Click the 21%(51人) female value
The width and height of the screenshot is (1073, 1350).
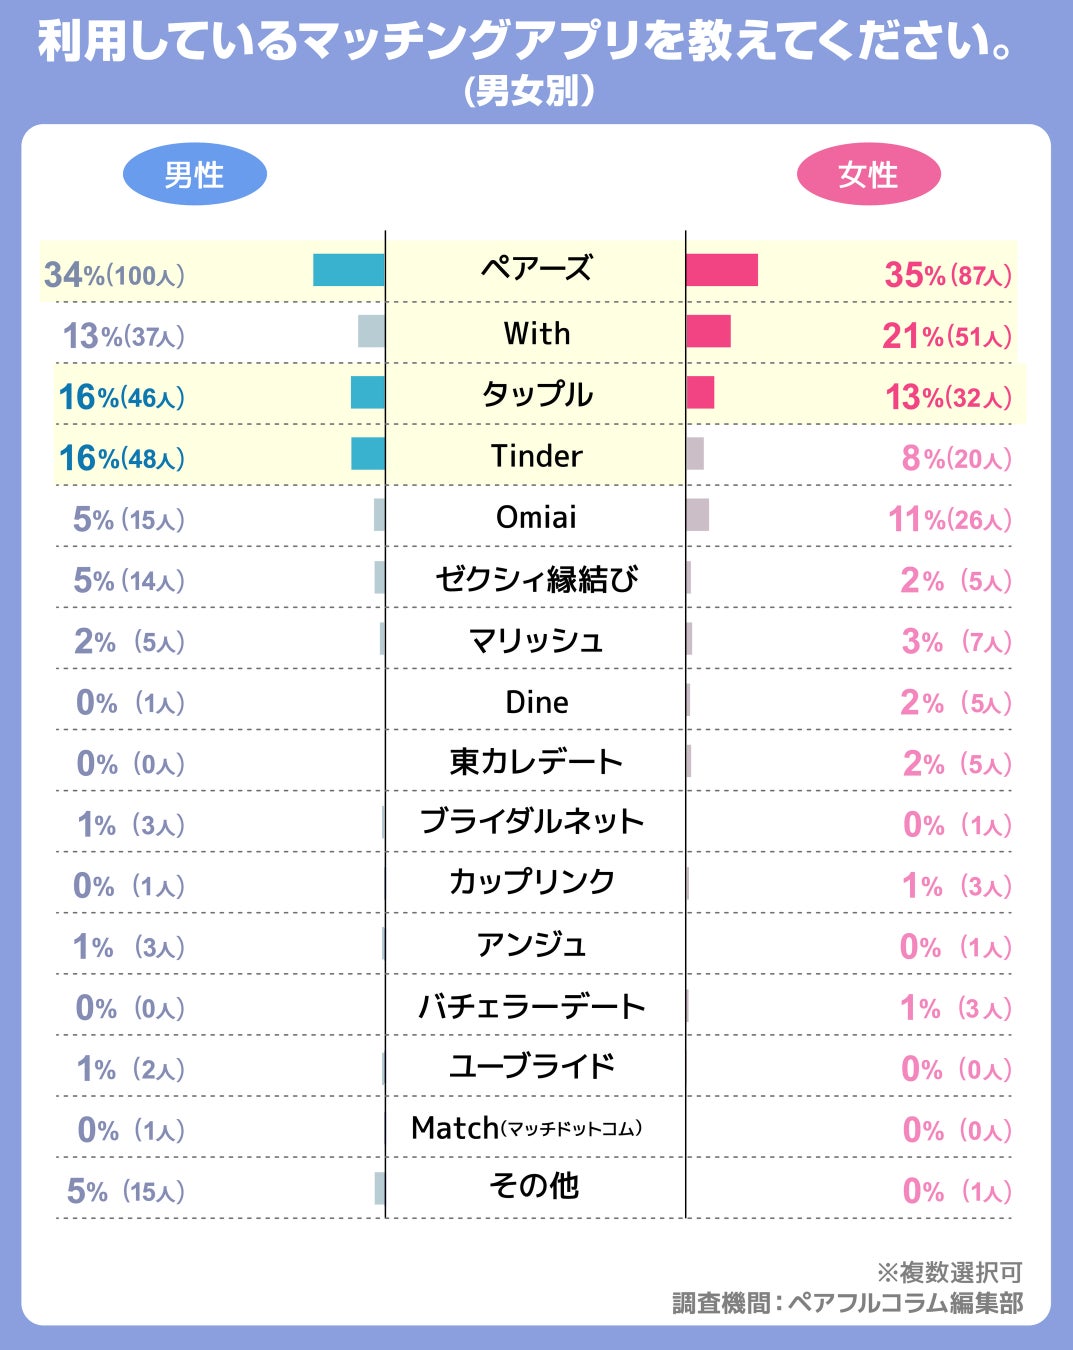945,337
